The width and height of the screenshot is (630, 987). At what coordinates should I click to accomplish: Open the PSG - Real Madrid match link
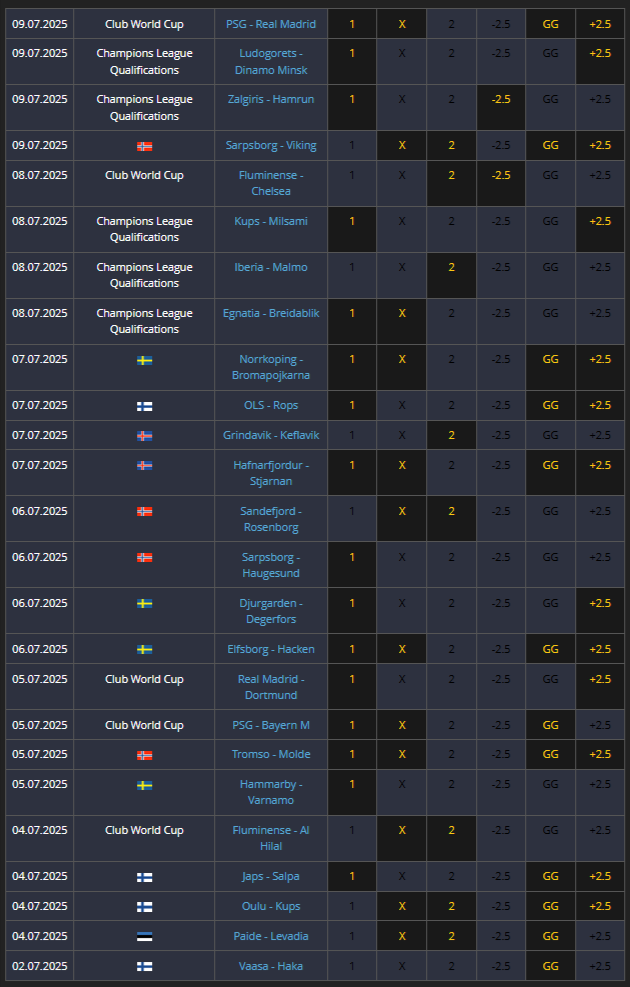click(270, 24)
